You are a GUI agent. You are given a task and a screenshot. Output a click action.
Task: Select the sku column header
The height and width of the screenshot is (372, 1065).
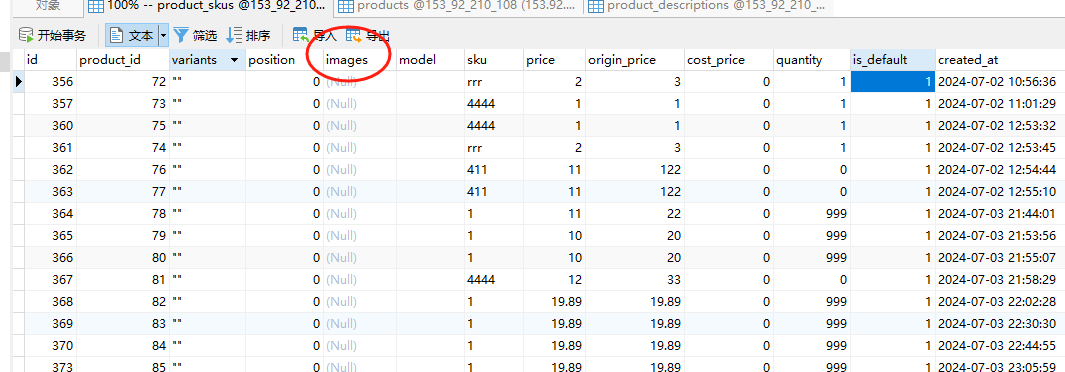coord(494,60)
